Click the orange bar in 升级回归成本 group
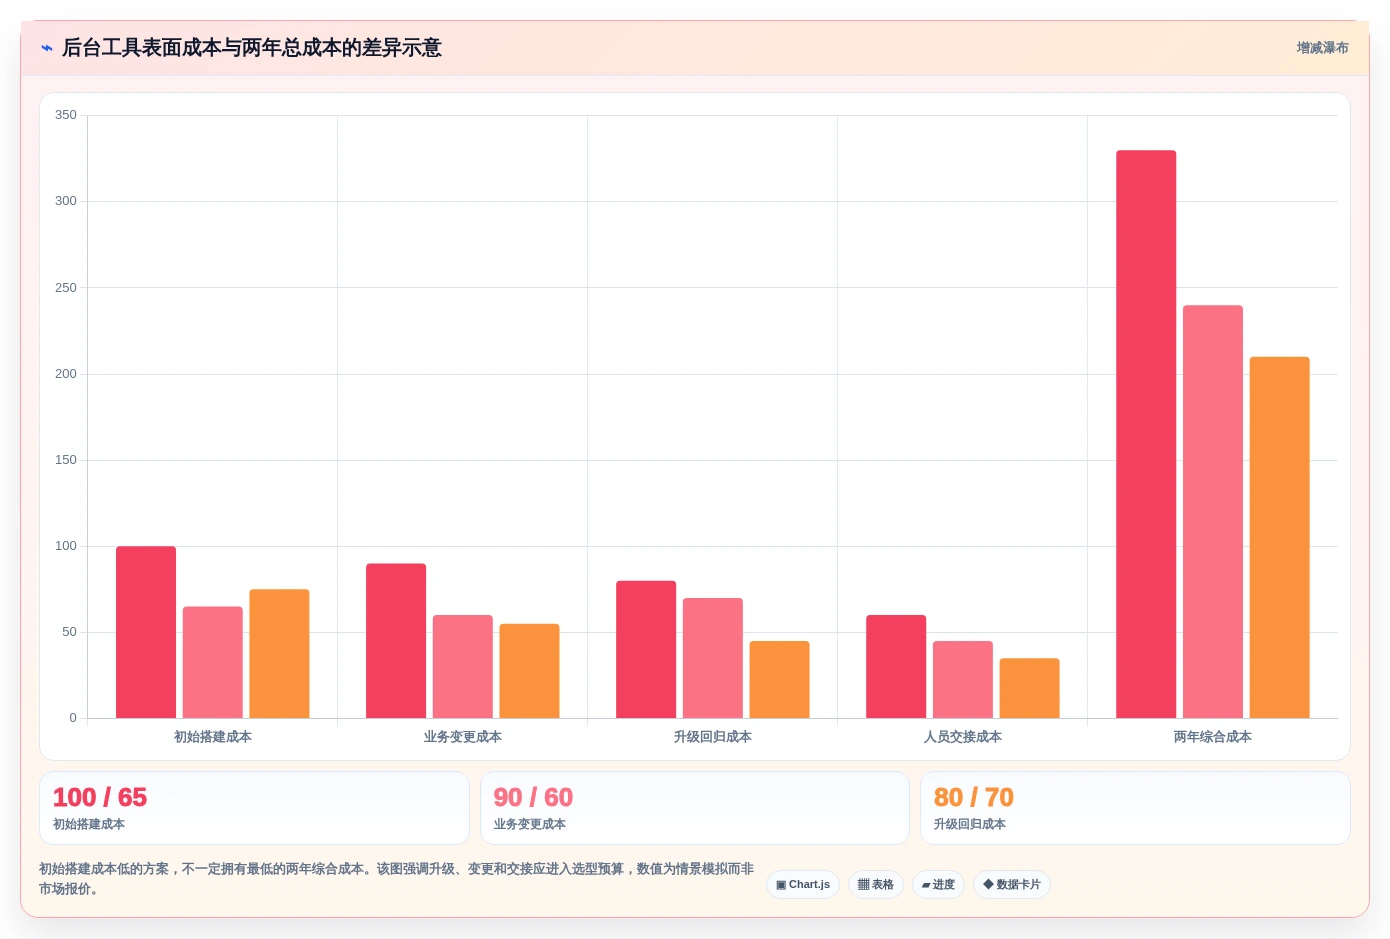Screen dimensions: 1390x939 pos(779,679)
